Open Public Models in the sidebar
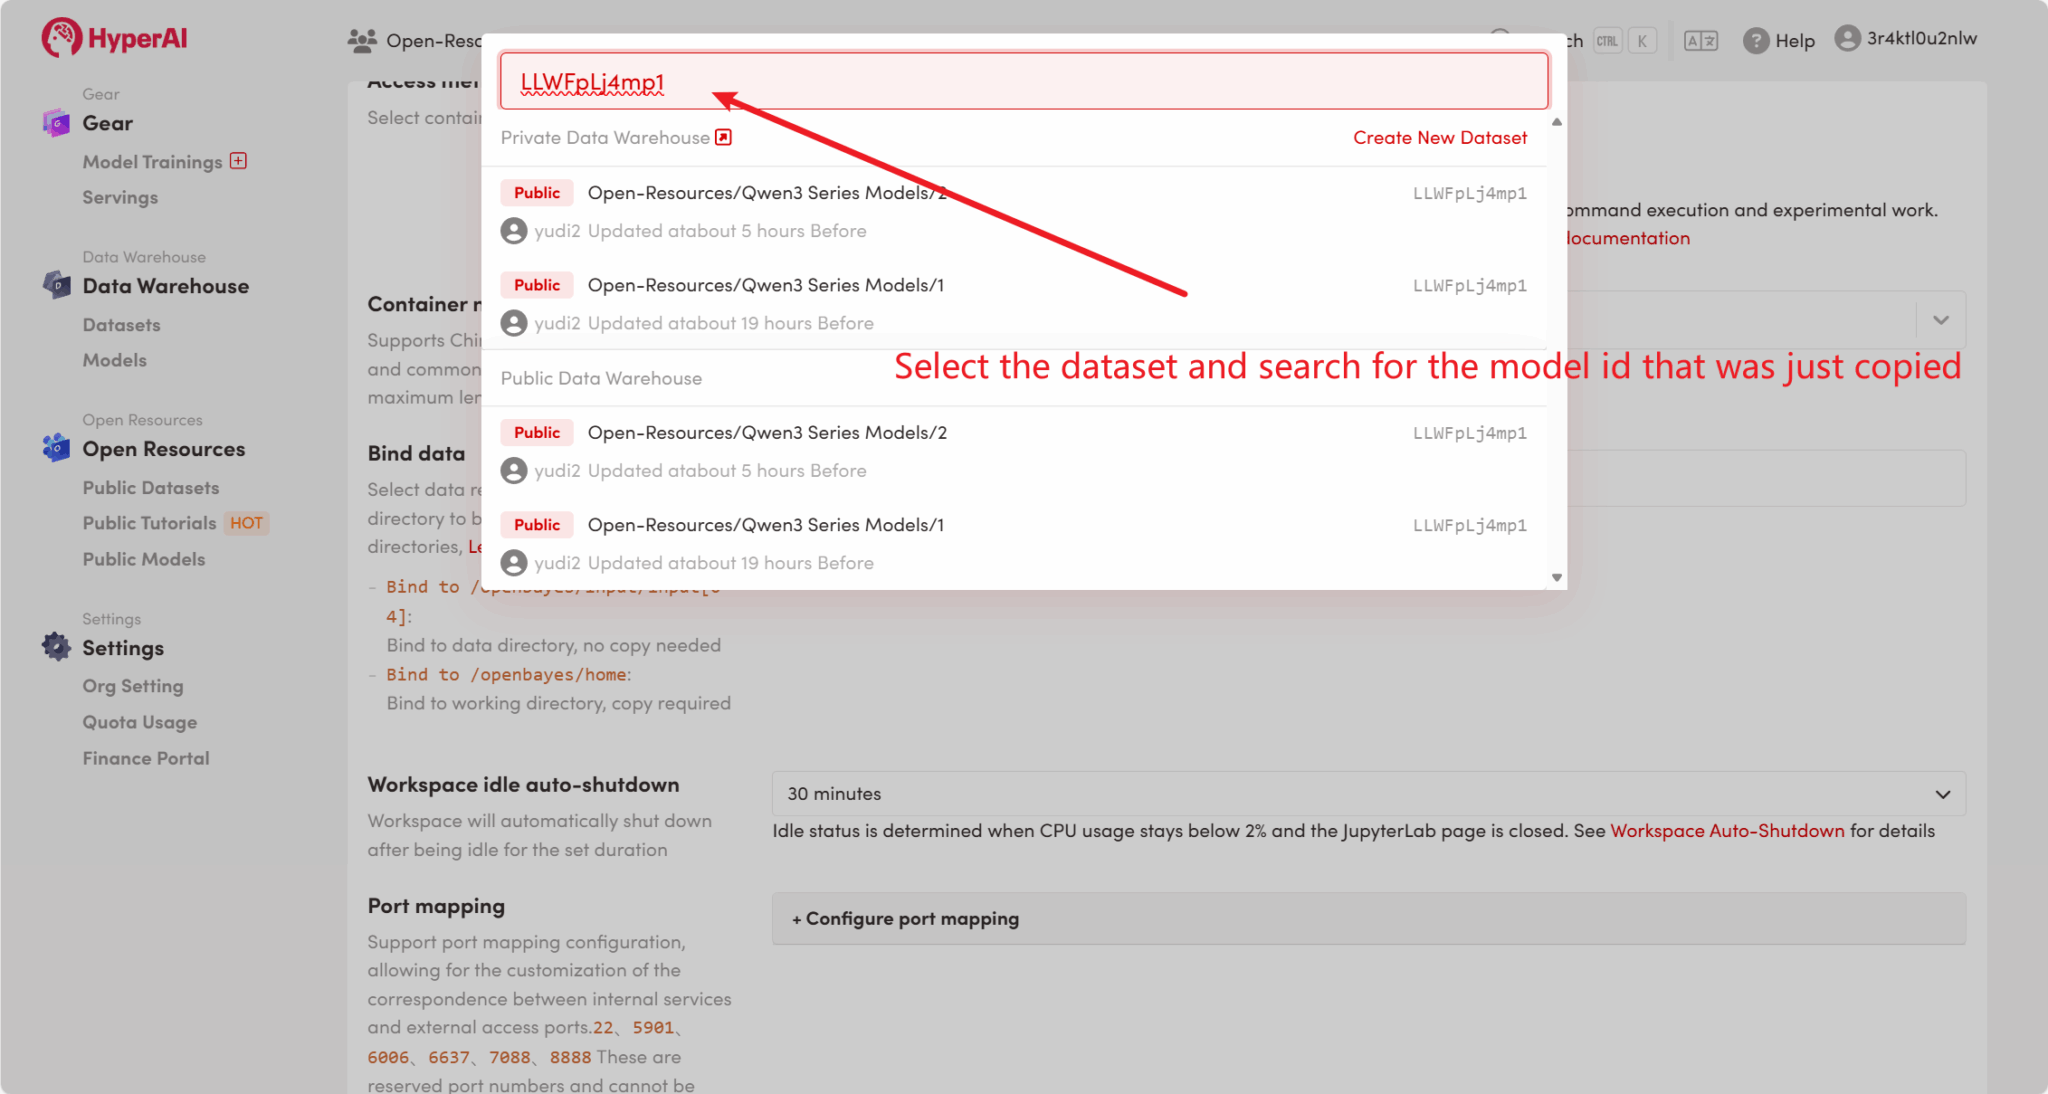The image size is (2048, 1094). coord(144,559)
